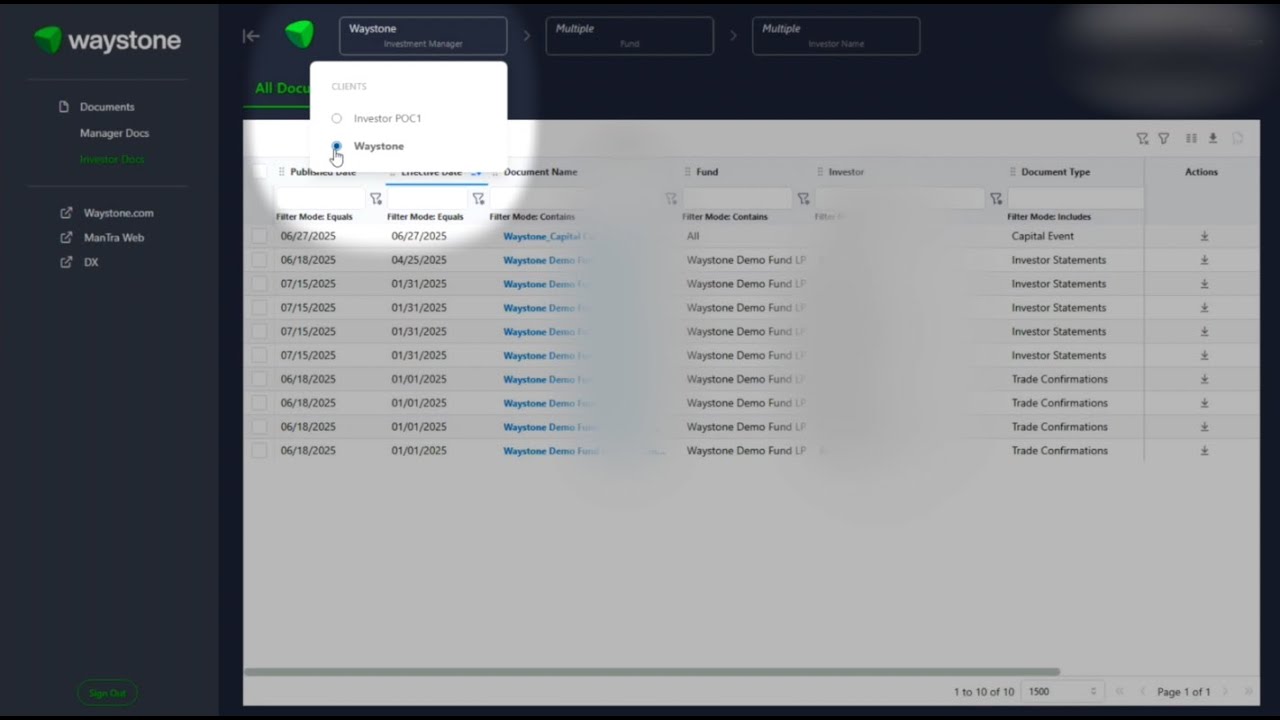Click the 'Capital Event' cell

[1042, 236]
